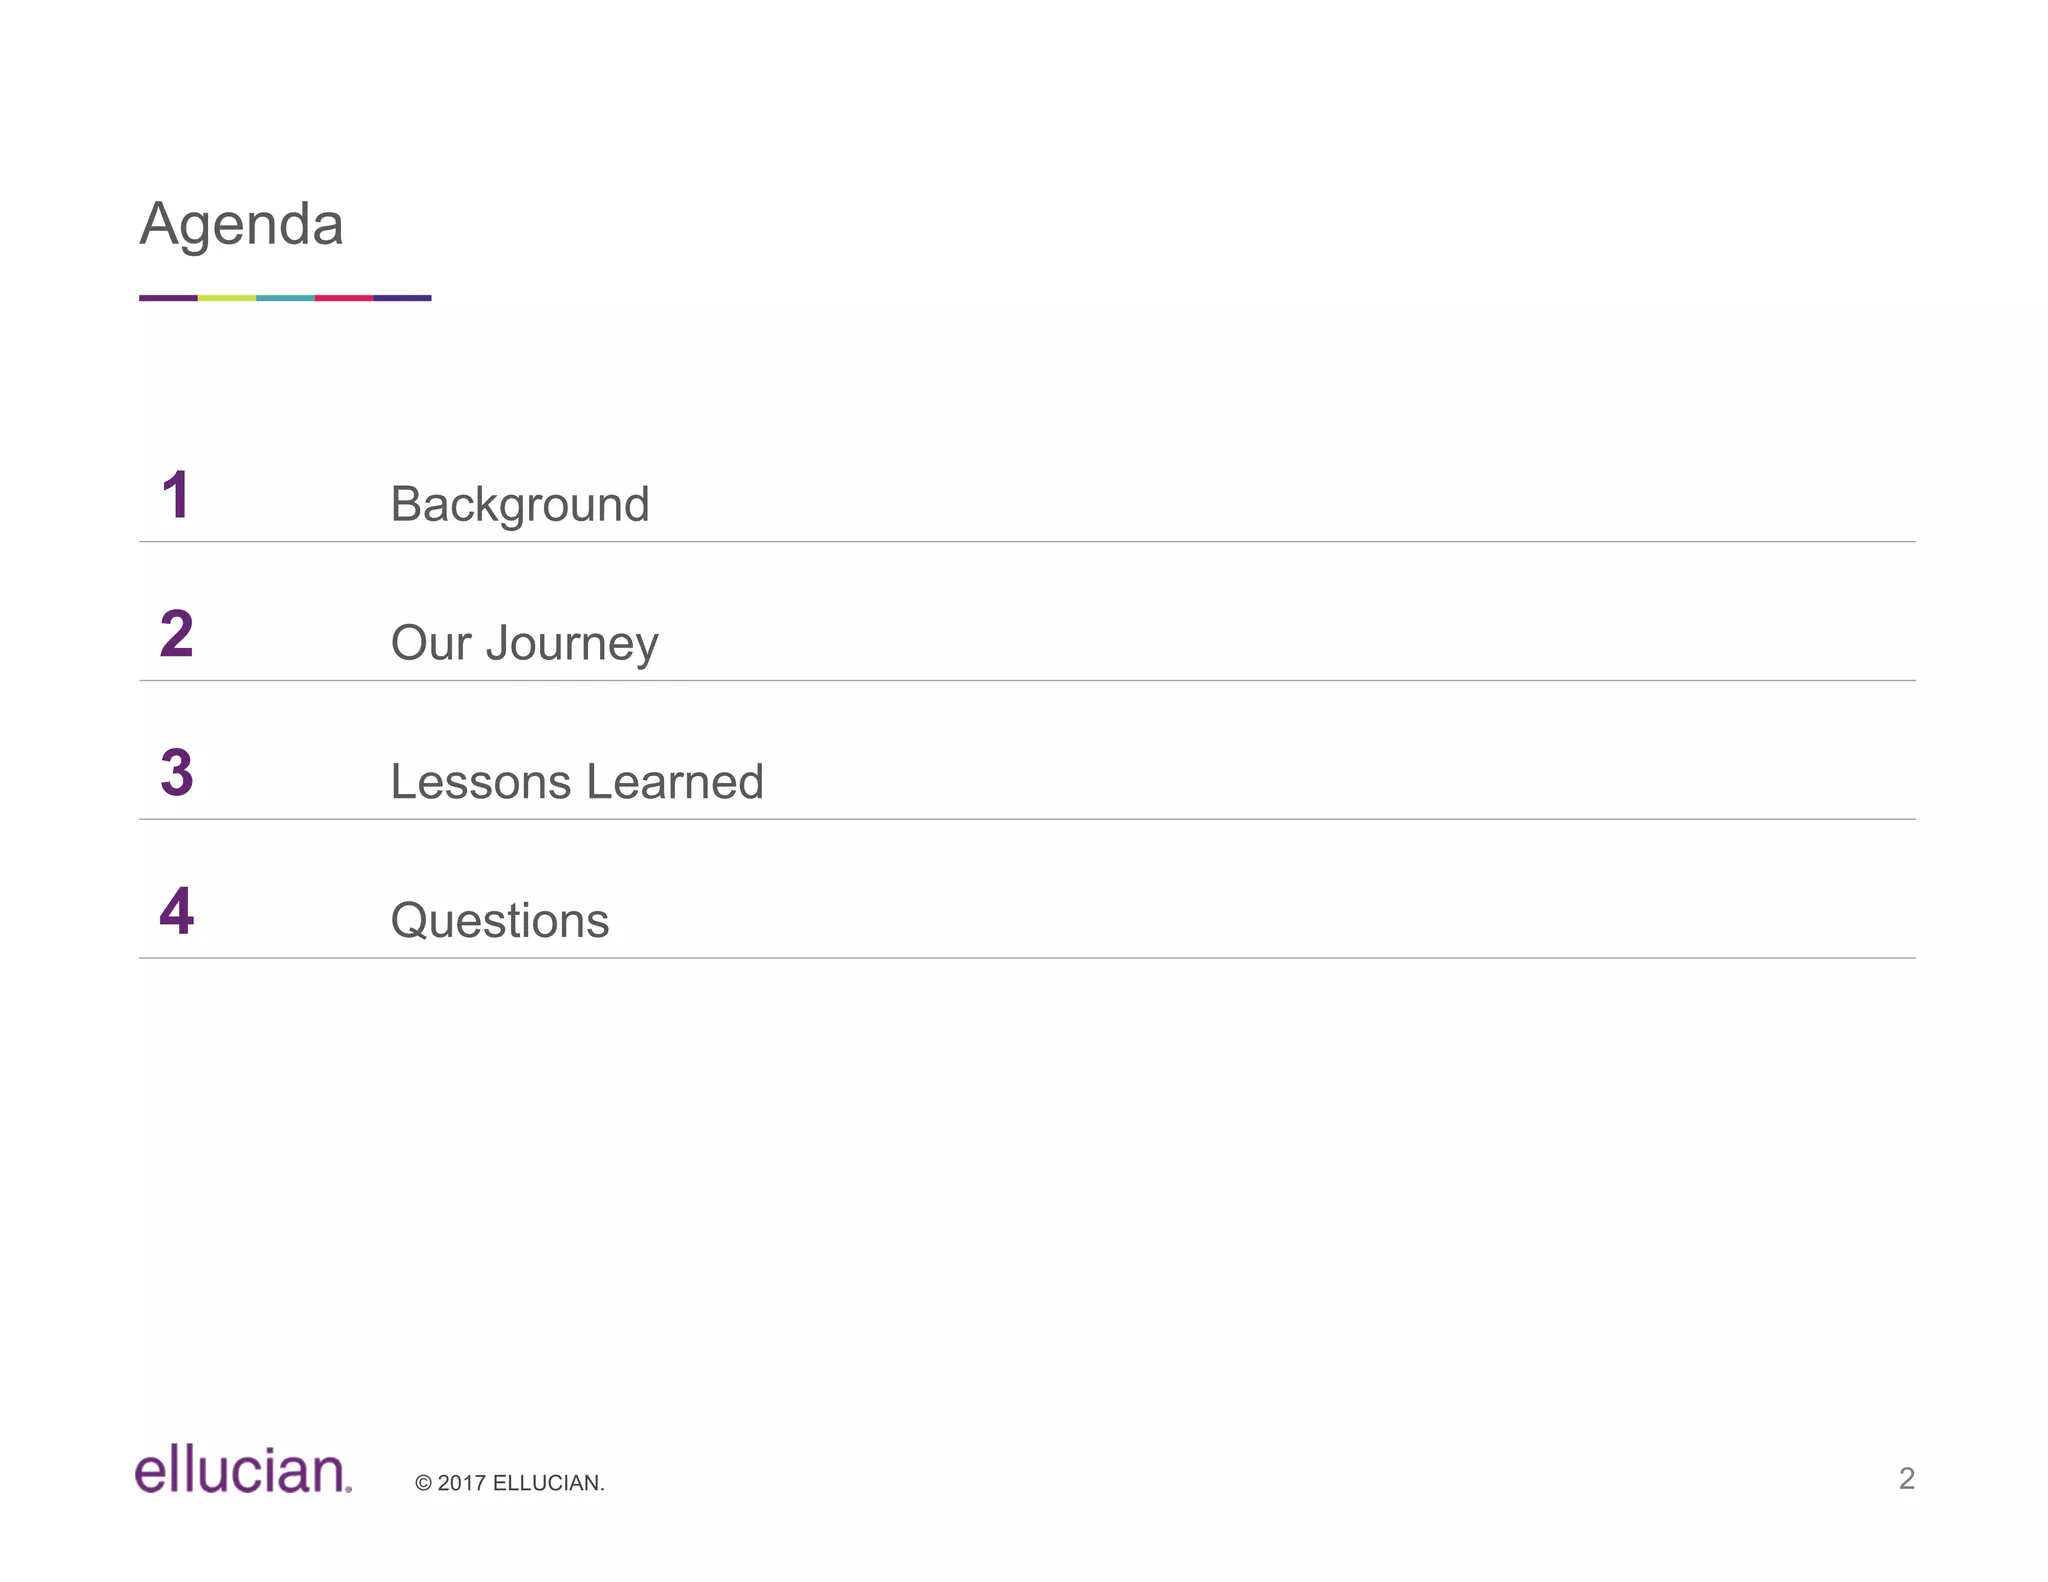Select the Questions agenda item
The height and width of the screenshot is (1582, 2048).
pyautogui.click(x=499, y=920)
